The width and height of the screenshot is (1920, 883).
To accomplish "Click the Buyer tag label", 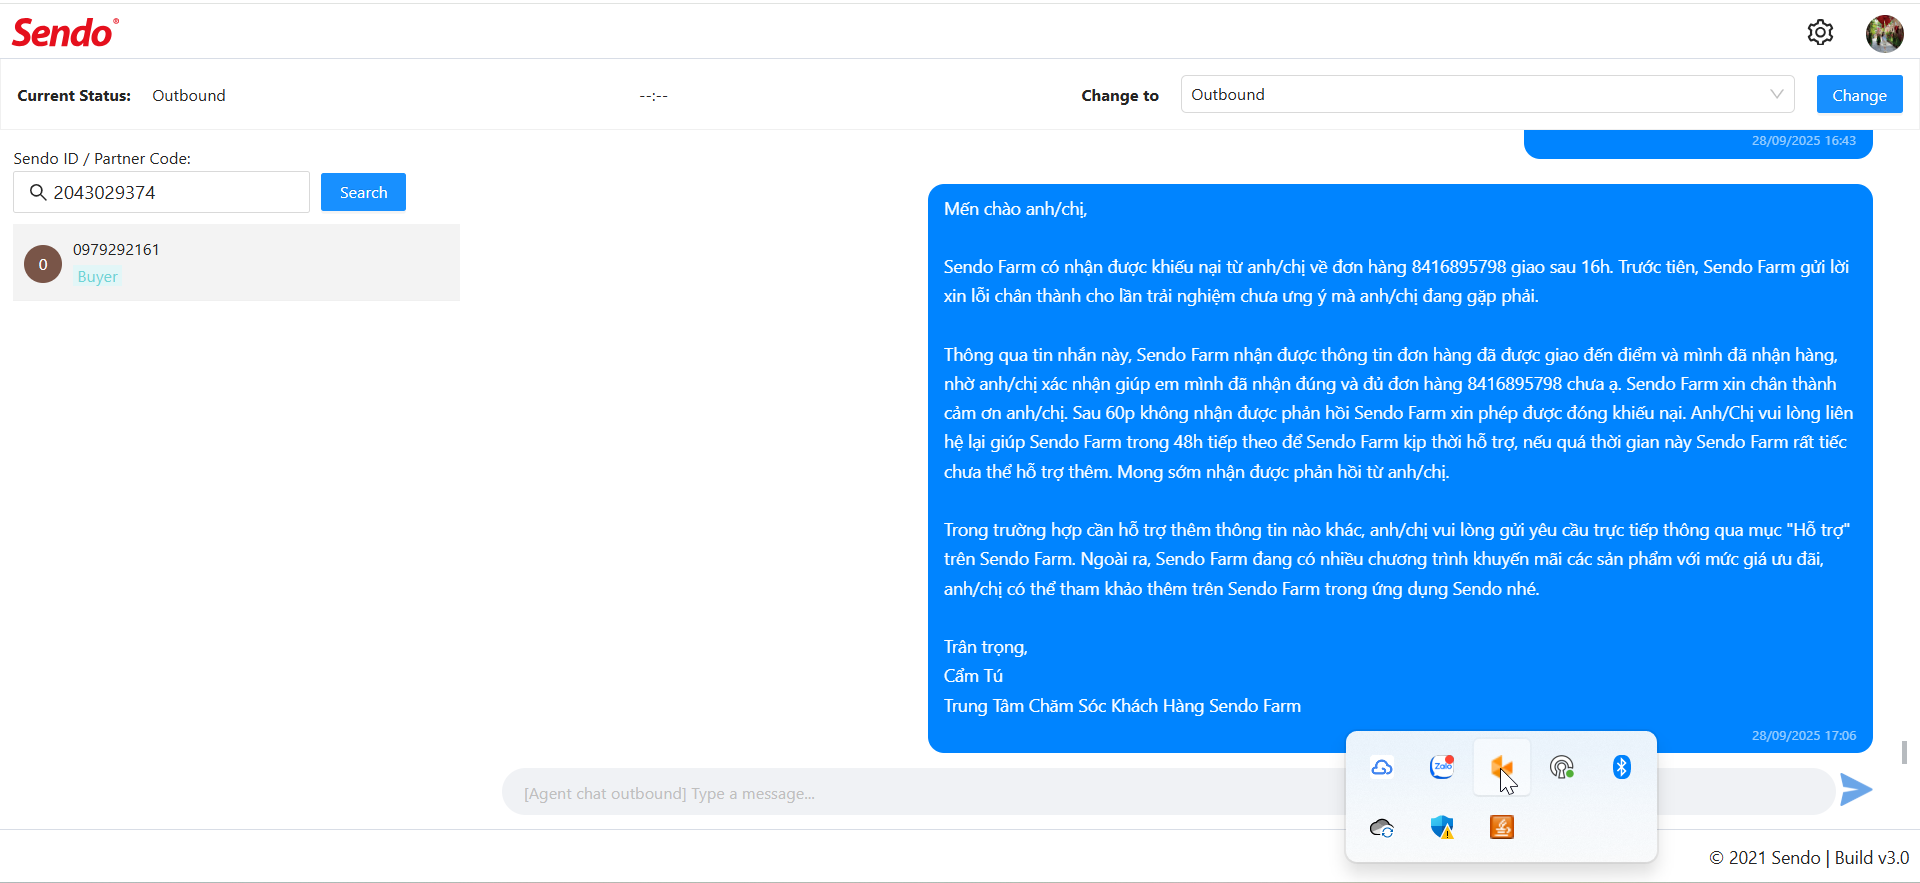I will coord(98,277).
